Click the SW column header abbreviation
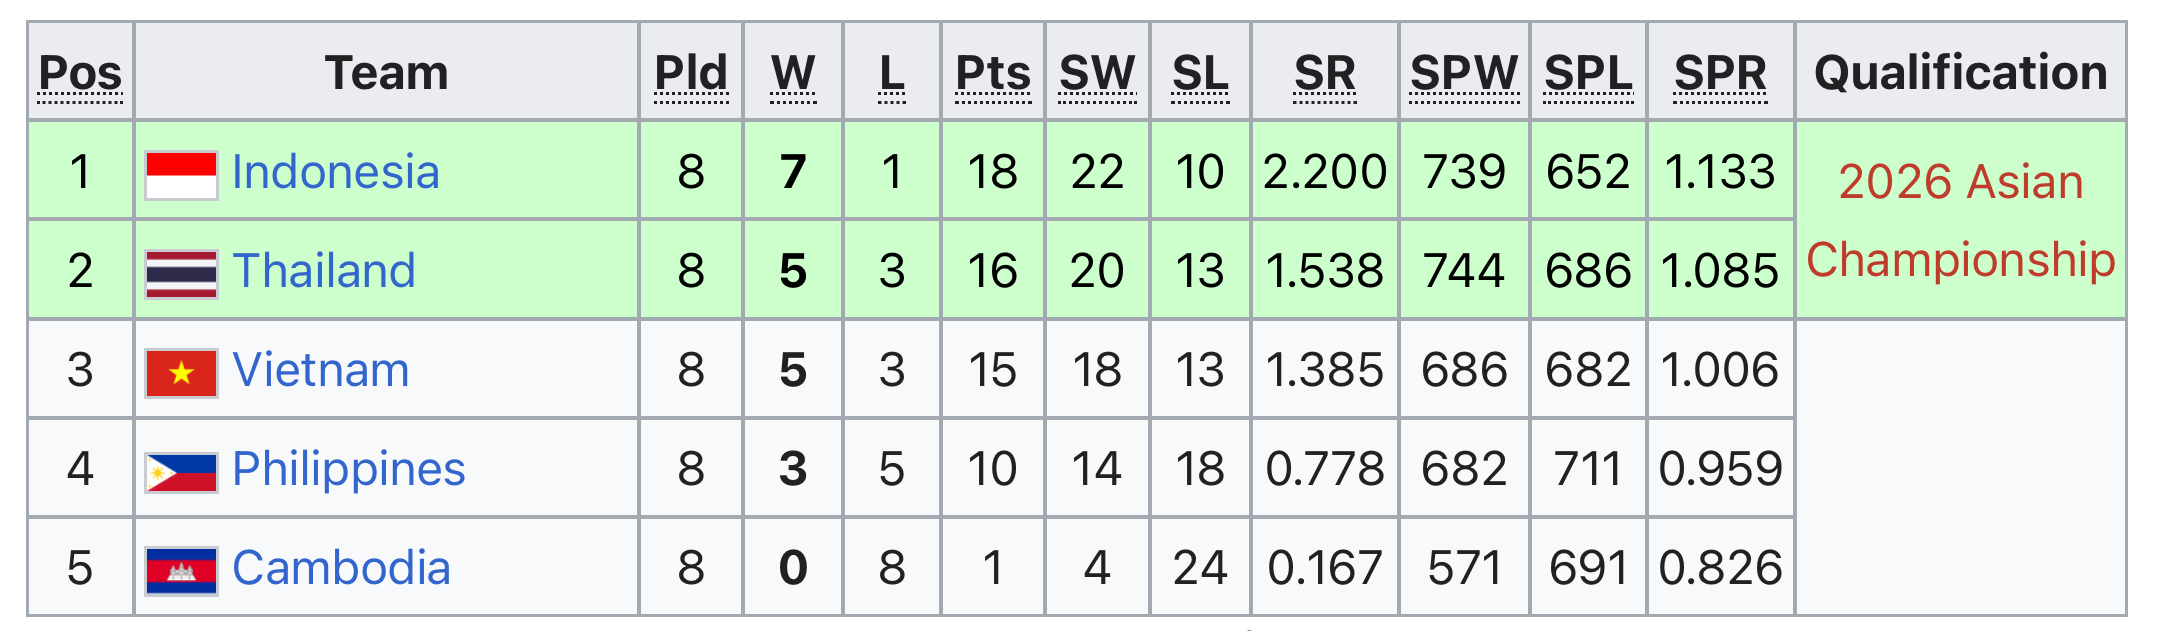The width and height of the screenshot is (2160, 631). click(1098, 74)
